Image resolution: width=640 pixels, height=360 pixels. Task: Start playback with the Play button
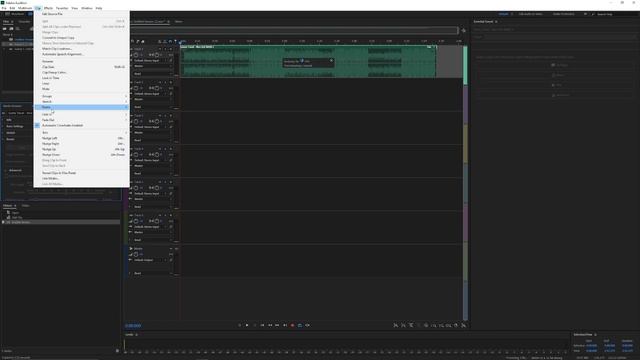click(x=247, y=325)
